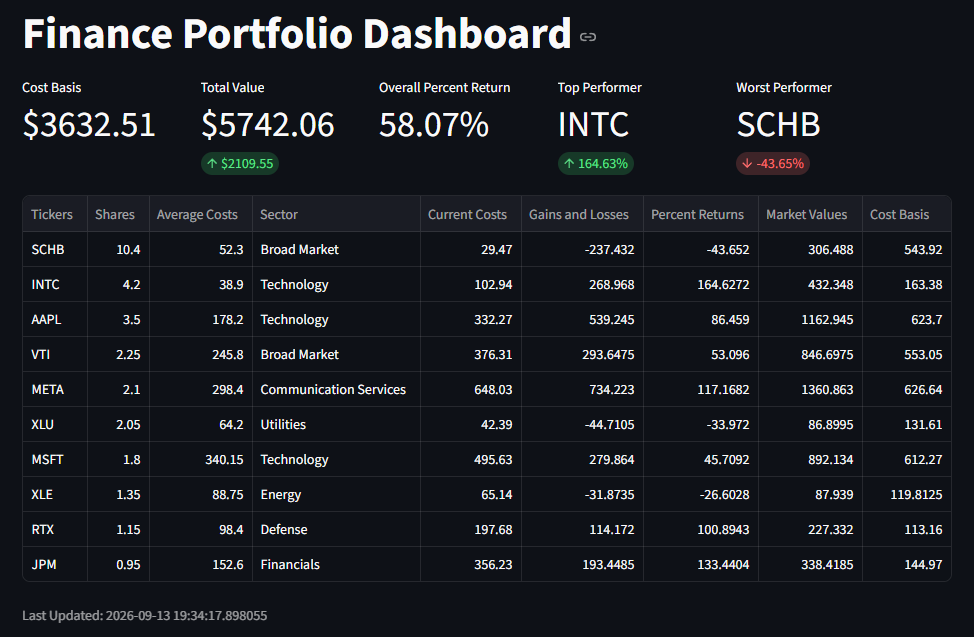Screen dimensions: 974x637
Task: Sort by the Current Costs column header
Action: [x=470, y=214]
